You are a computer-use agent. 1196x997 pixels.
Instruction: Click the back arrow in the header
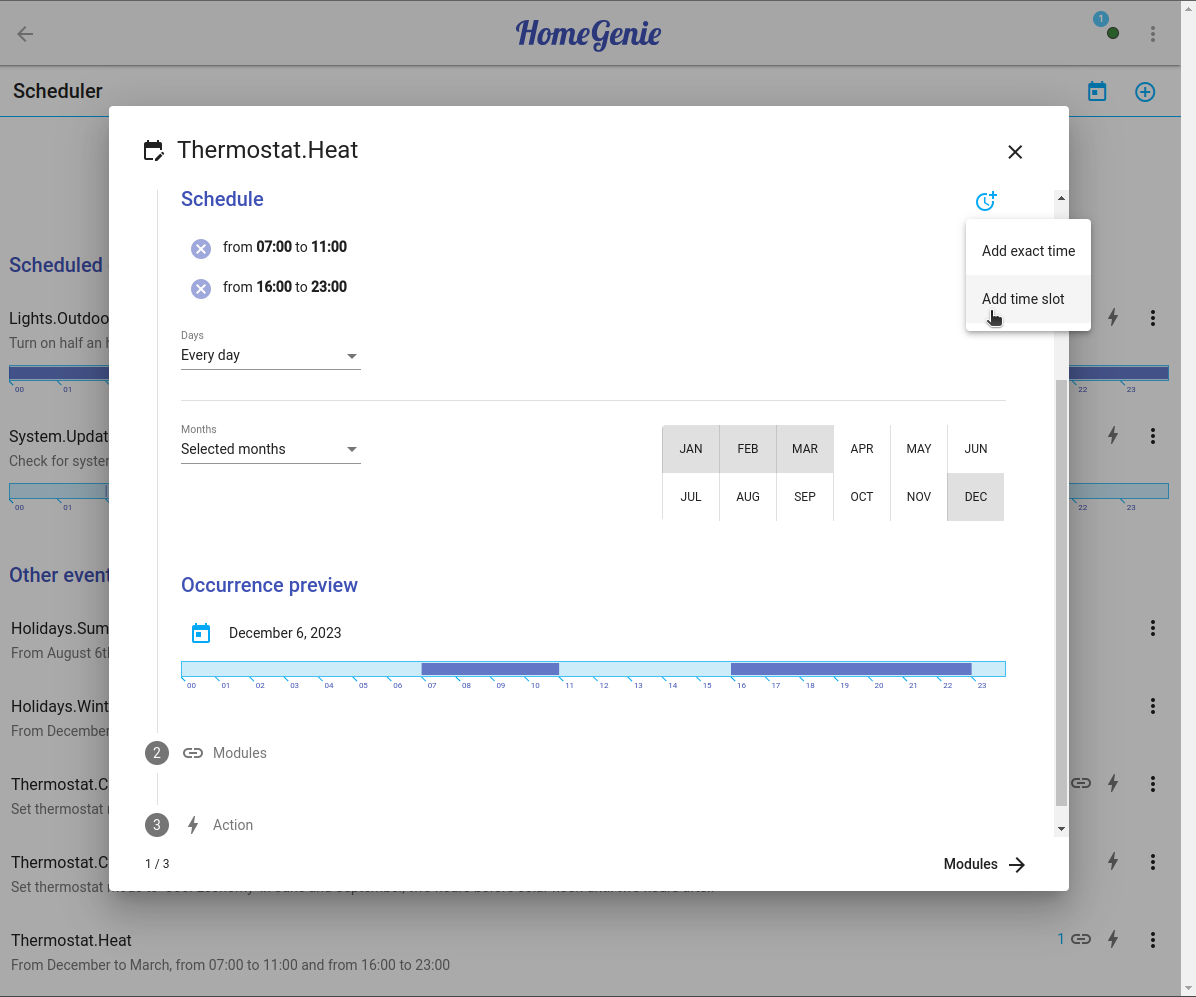click(25, 34)
